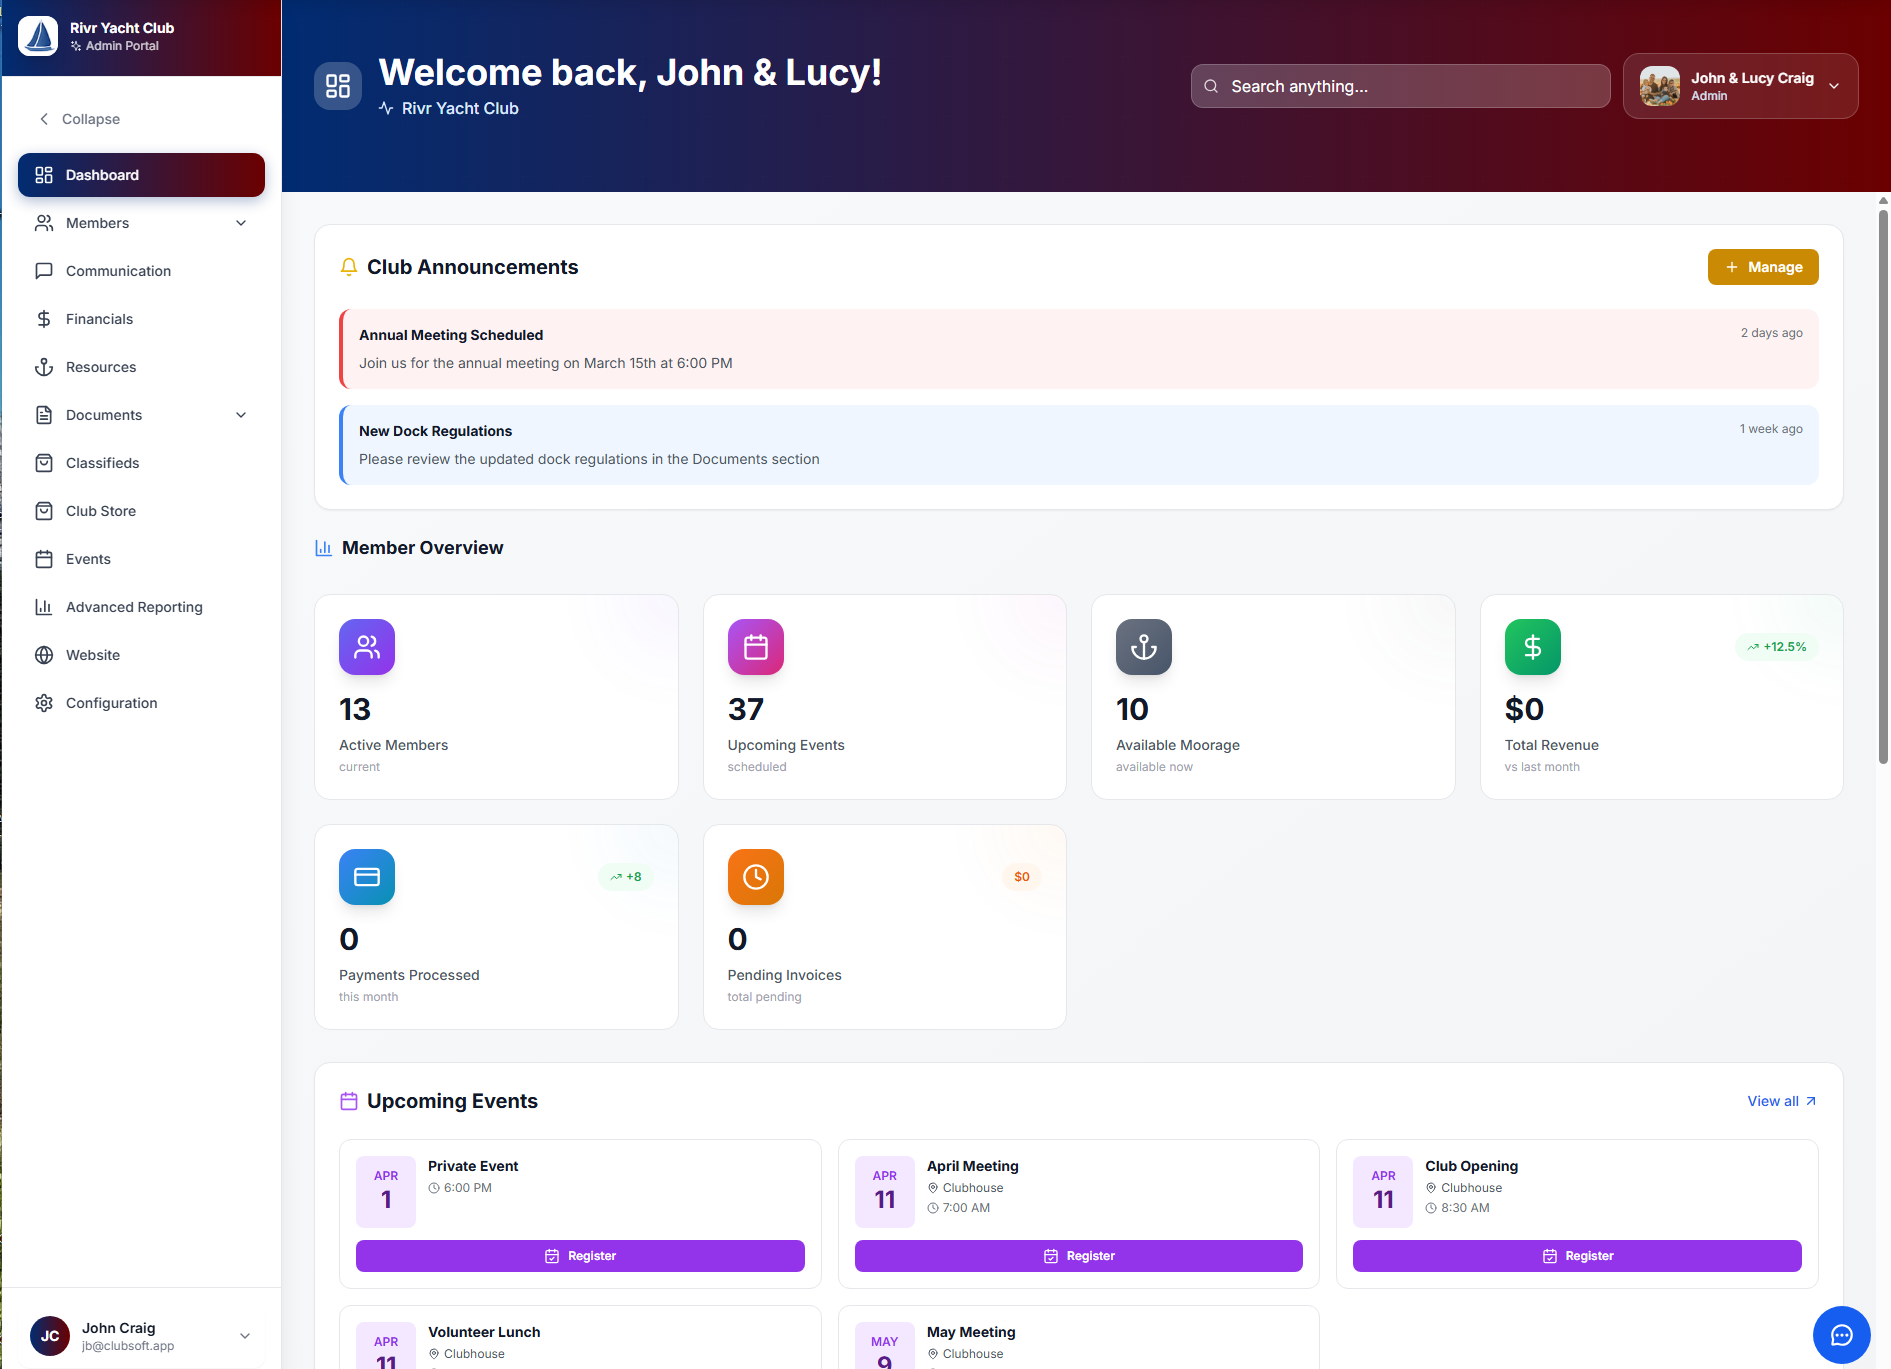Click the Rivr Yacht Club subtitle under welcome
Image resolution: width=1891 pixels, height=1369 pixels.
point(460,108)
